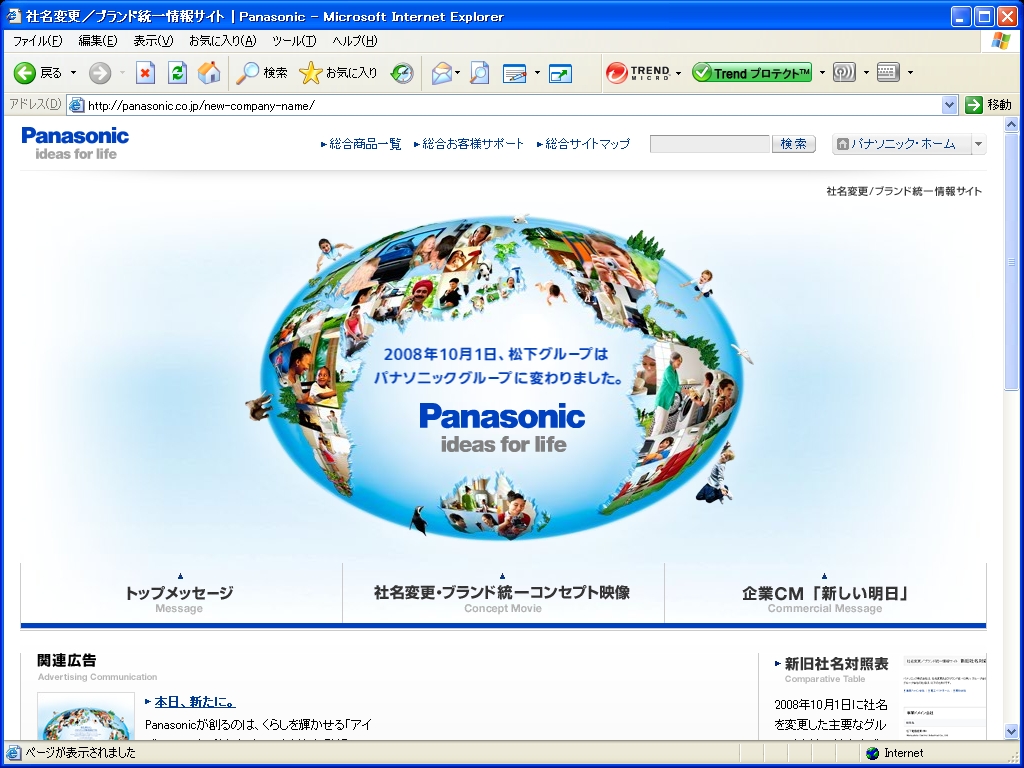Click the IE page icon in address bar
The image size is (1024, 768).
pyautogui.click(x=76, y=105)
